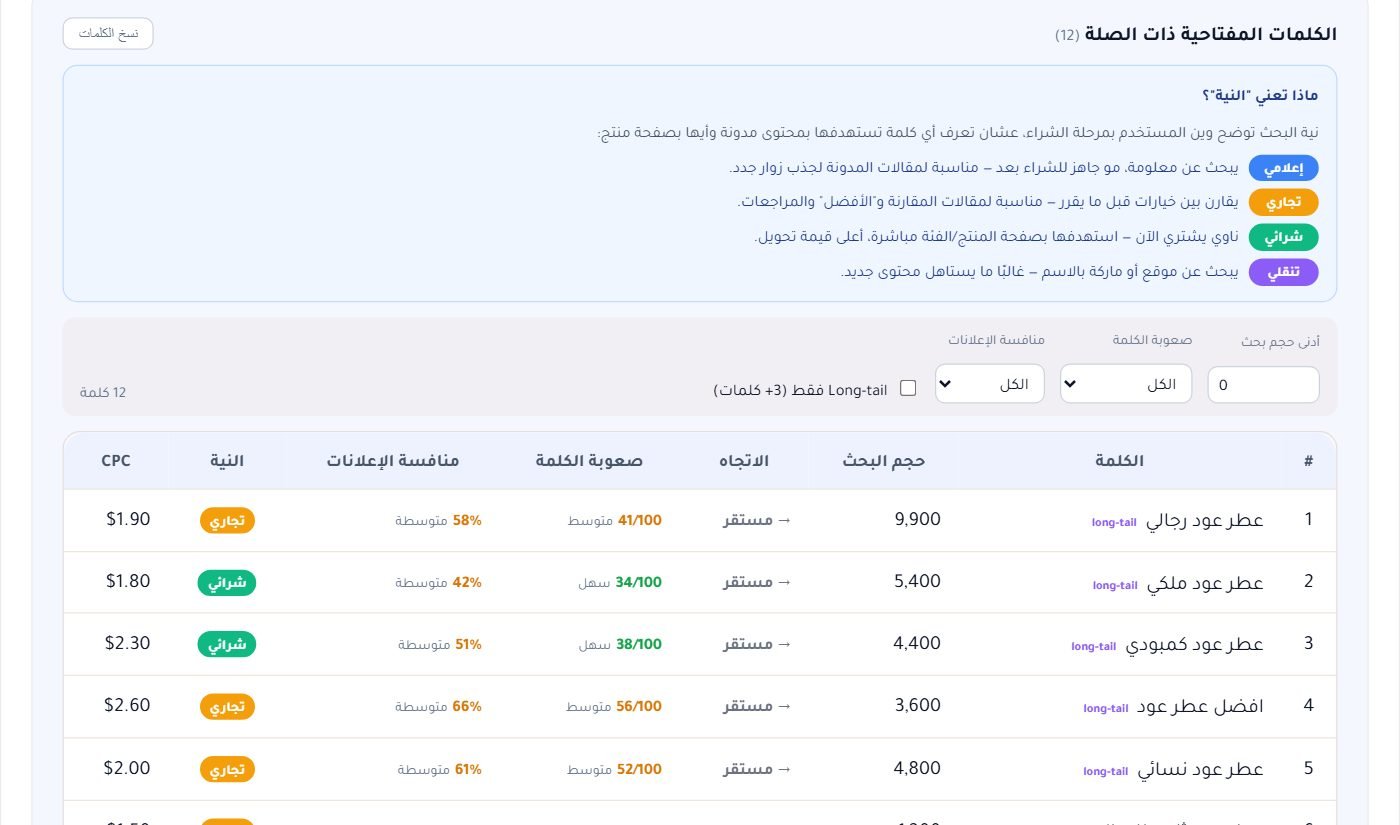
Task: Click search volume 9,900
Action: pos(917,519)
